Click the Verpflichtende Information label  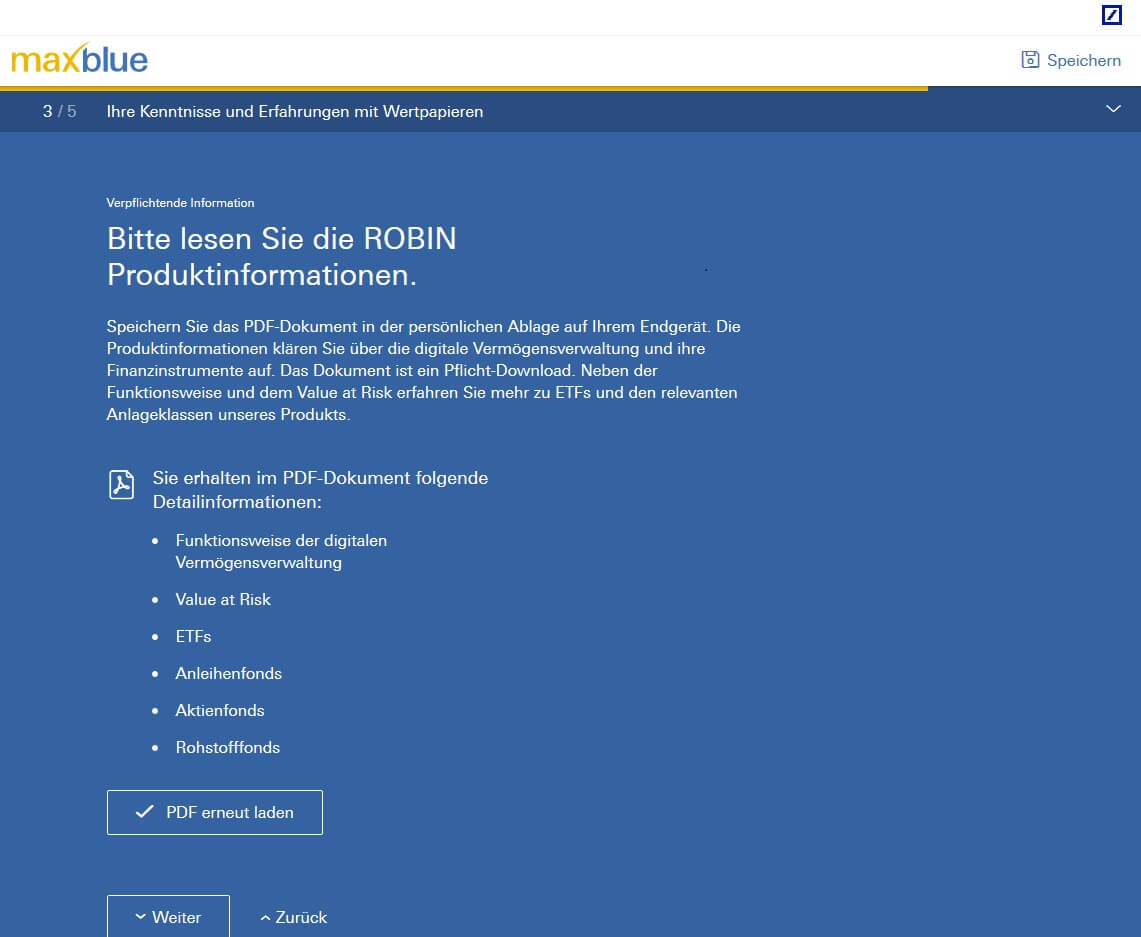point(180,203)
